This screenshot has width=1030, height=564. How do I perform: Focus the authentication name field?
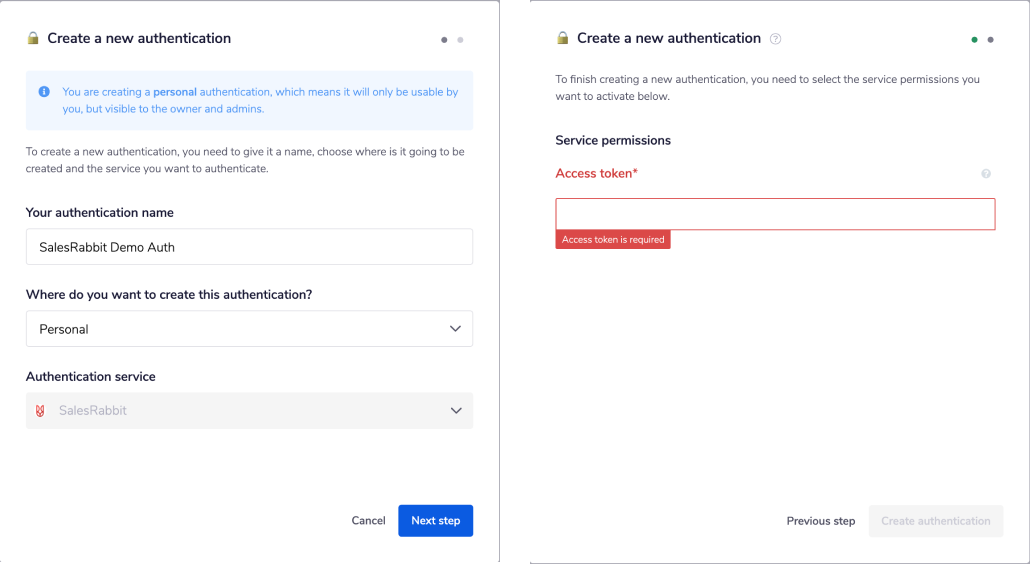249,247
